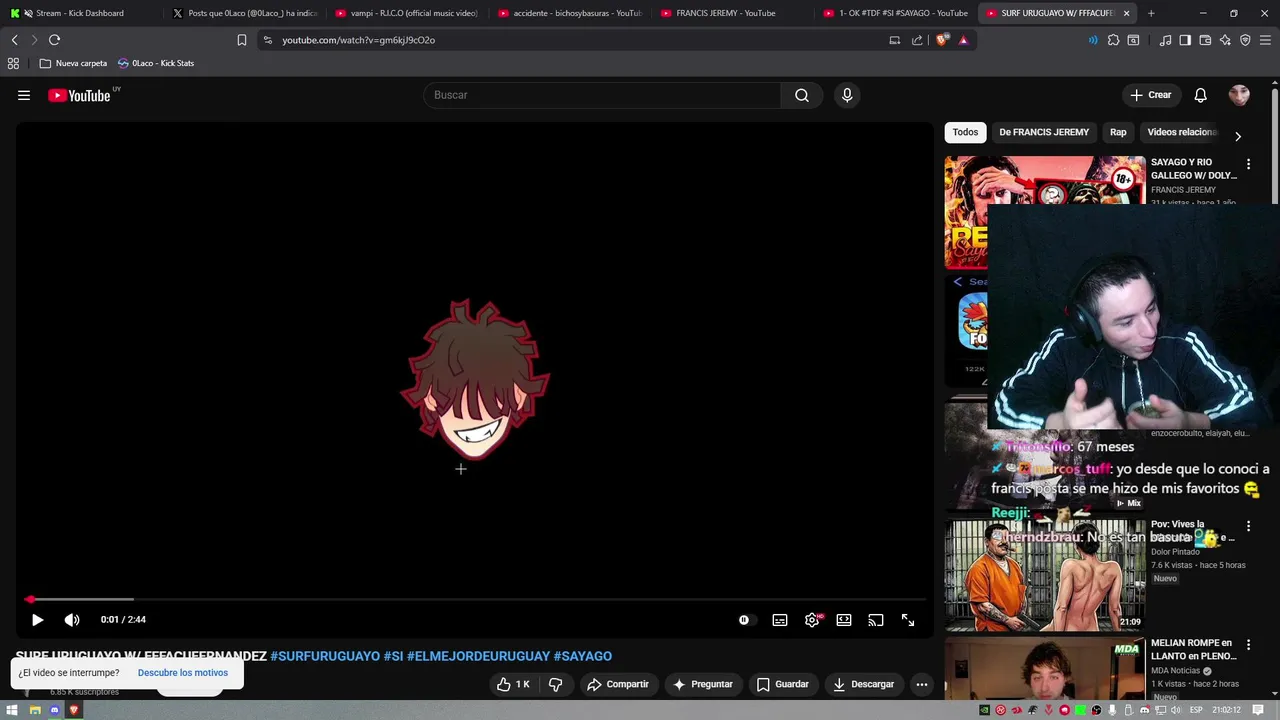This screenshot has width=1280, height=720.
Task: Open Brave Wallet icon
Action: pos(1205,40)
